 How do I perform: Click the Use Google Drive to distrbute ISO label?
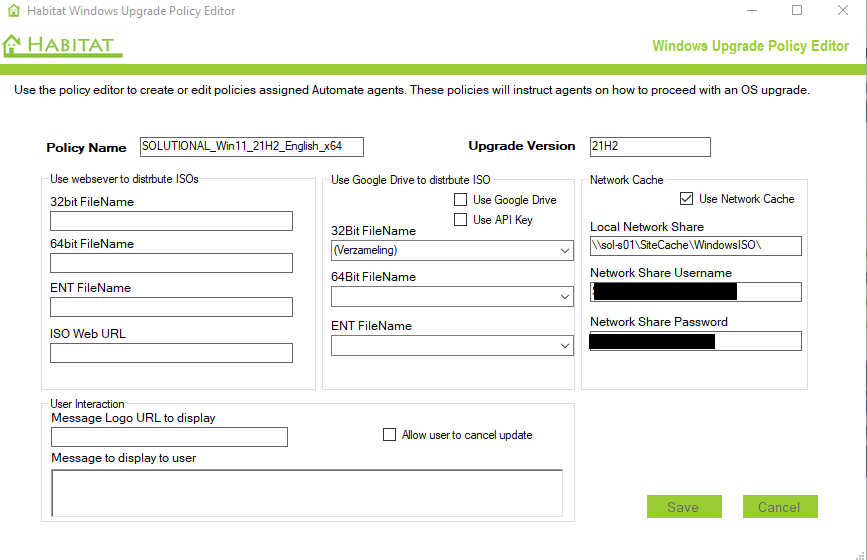410,180
